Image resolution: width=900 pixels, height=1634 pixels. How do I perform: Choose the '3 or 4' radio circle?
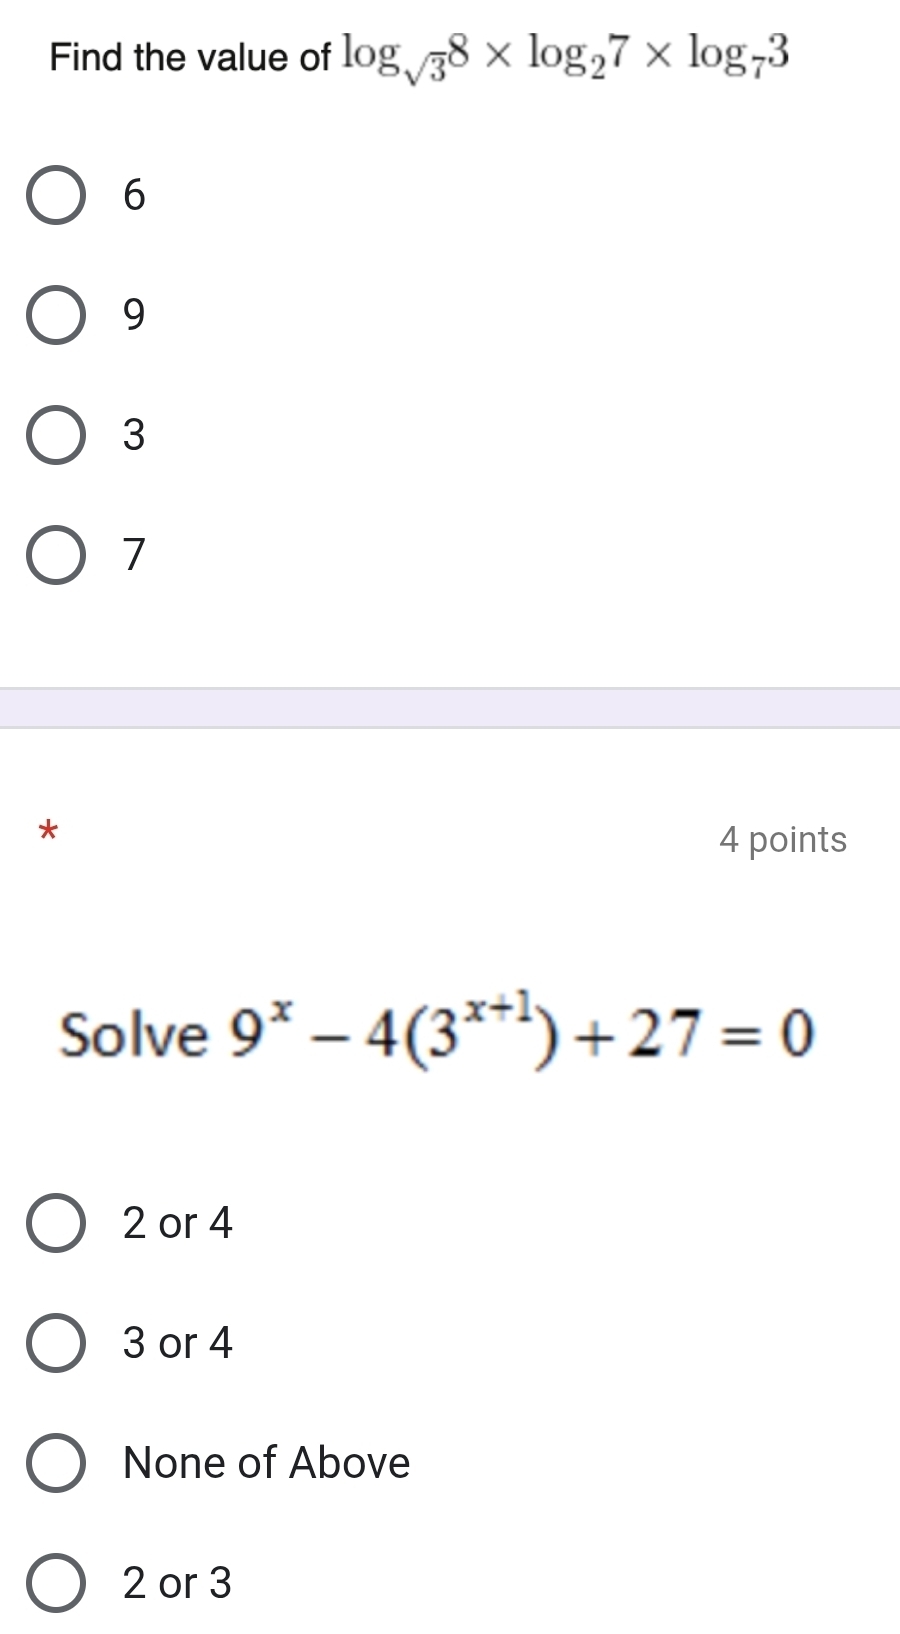tap(55, 1343)
